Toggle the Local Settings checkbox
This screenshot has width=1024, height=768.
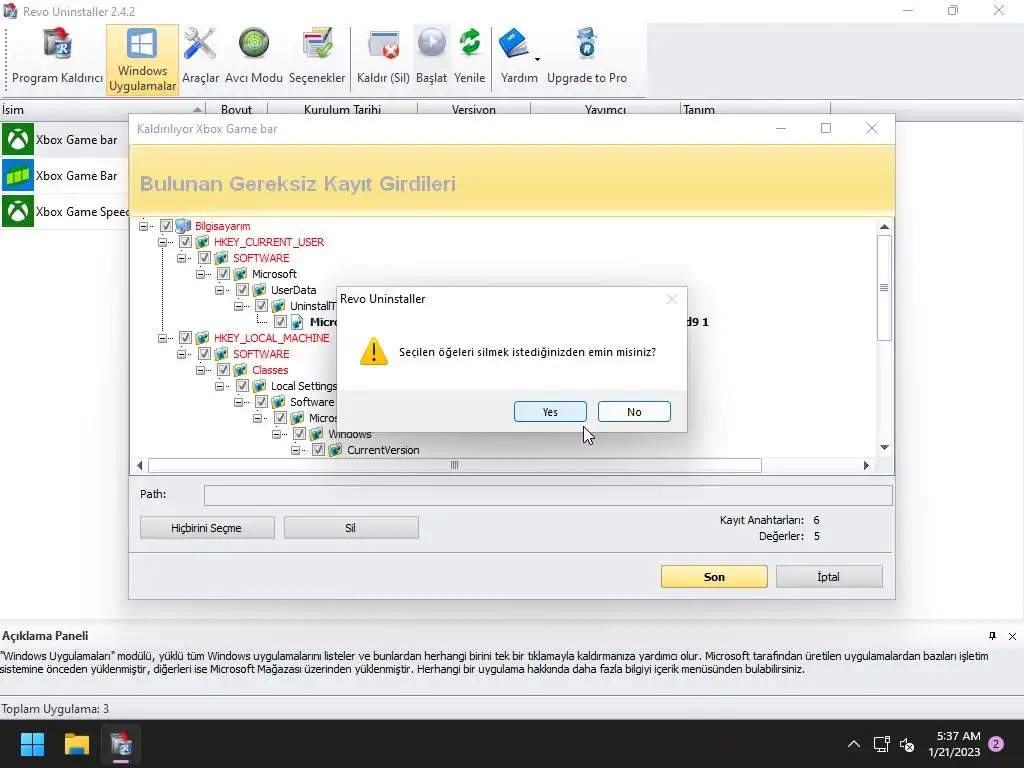point(242,386)
